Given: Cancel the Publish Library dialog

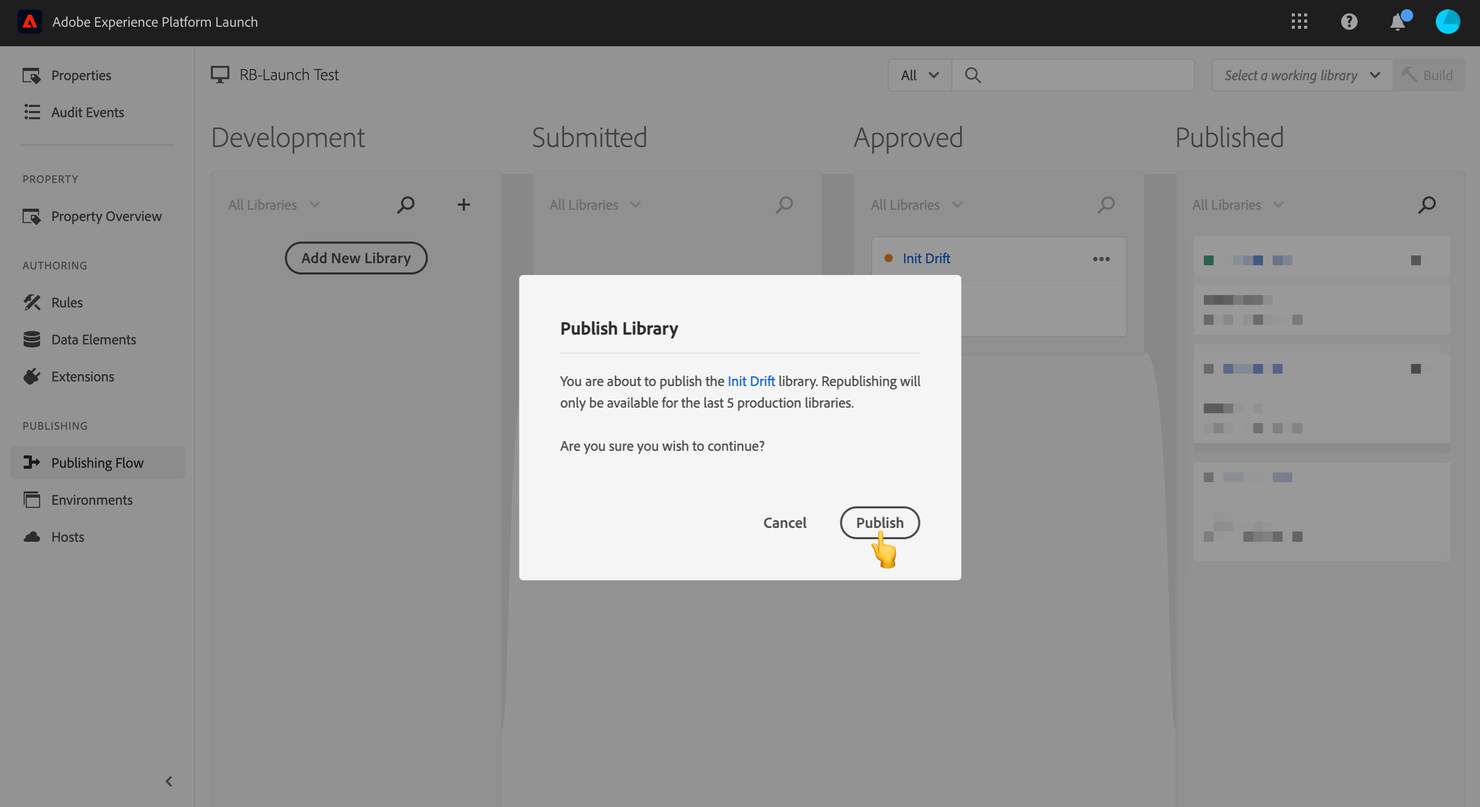Looking at the screenshot, I should point(785,522).
